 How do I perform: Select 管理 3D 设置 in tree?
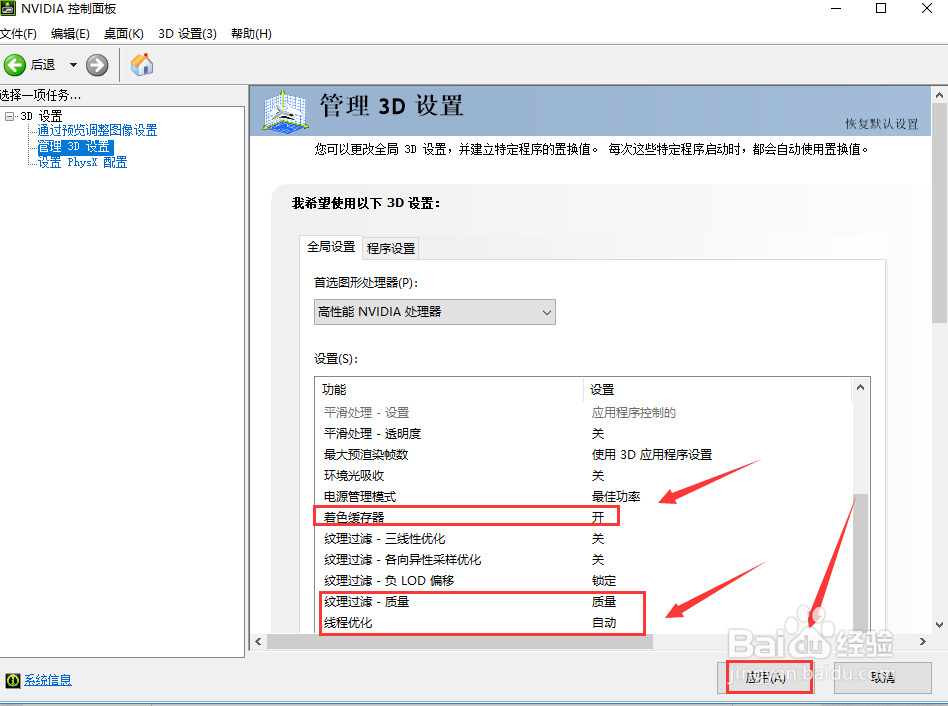pyautogui.click(x=75, y=147)
